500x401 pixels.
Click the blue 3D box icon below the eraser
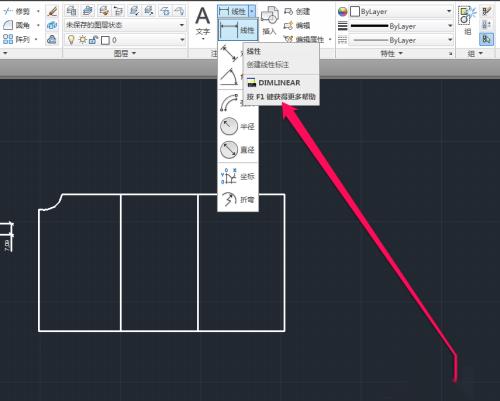pos(52,25)
